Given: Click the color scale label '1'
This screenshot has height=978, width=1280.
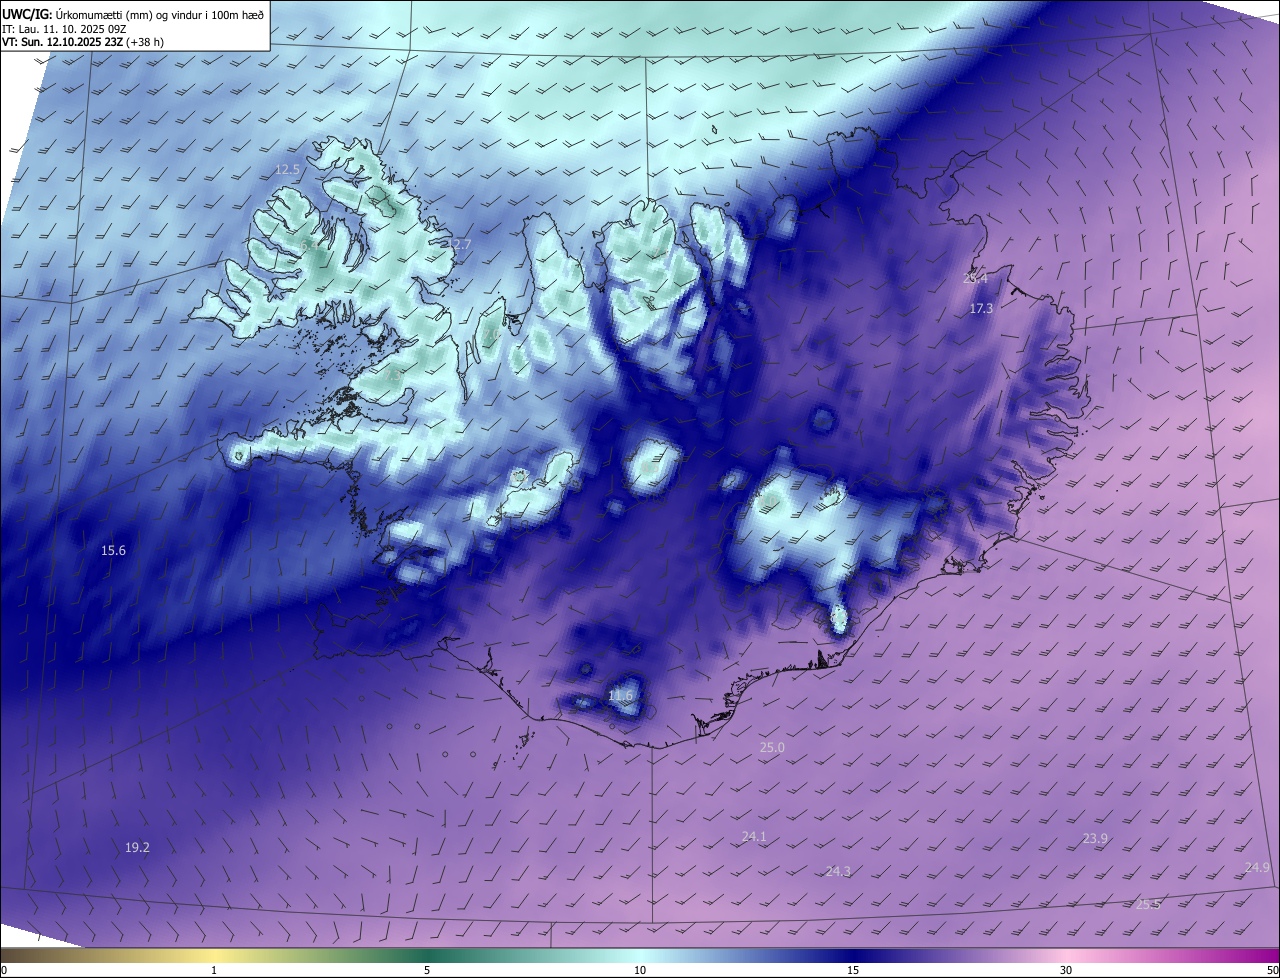Looking at the screenshot, I should pyautogui.click(x=214, y=971).
